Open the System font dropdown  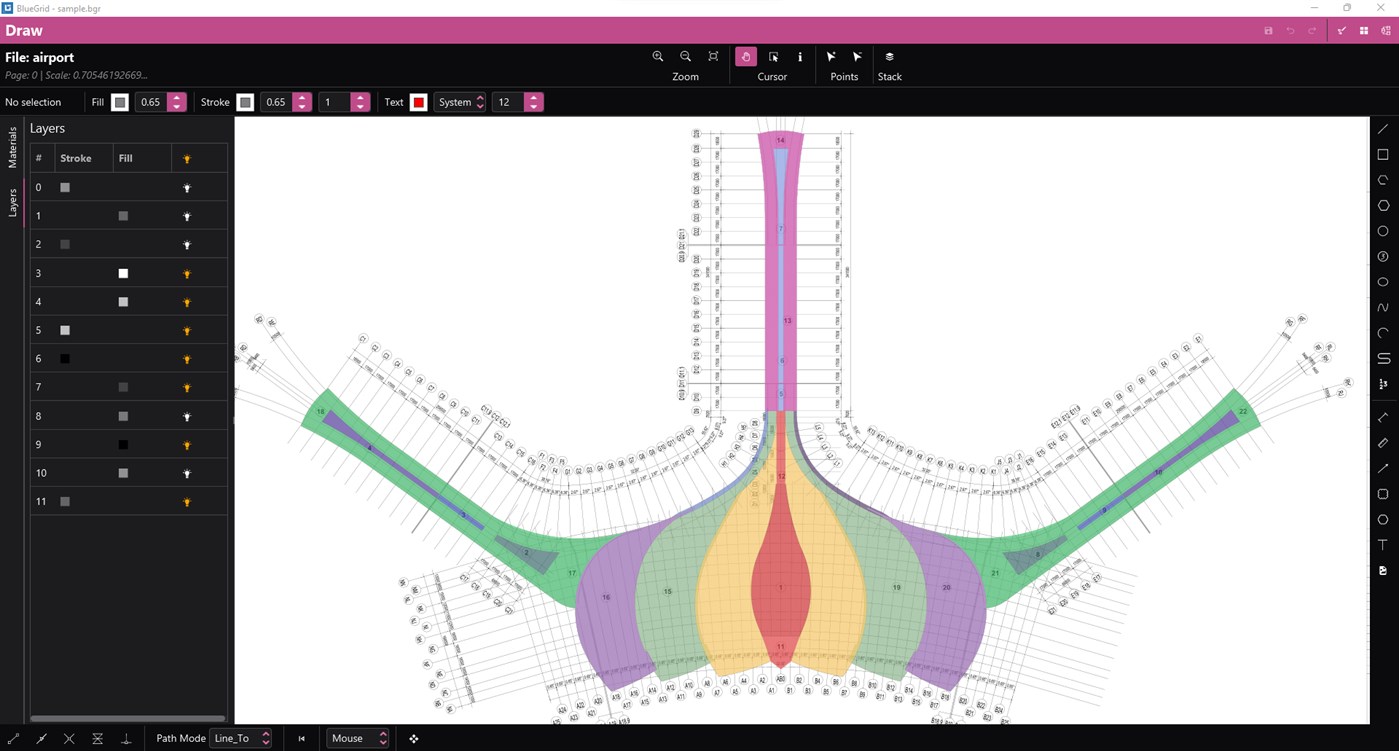tap(460, 102)
